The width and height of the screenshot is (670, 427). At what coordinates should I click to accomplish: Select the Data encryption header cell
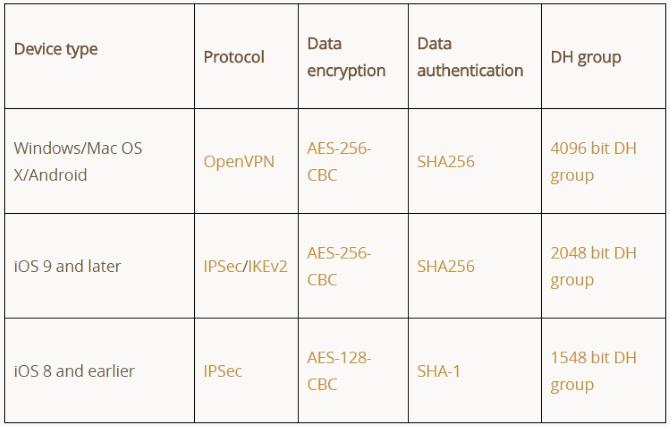point(346,57)
